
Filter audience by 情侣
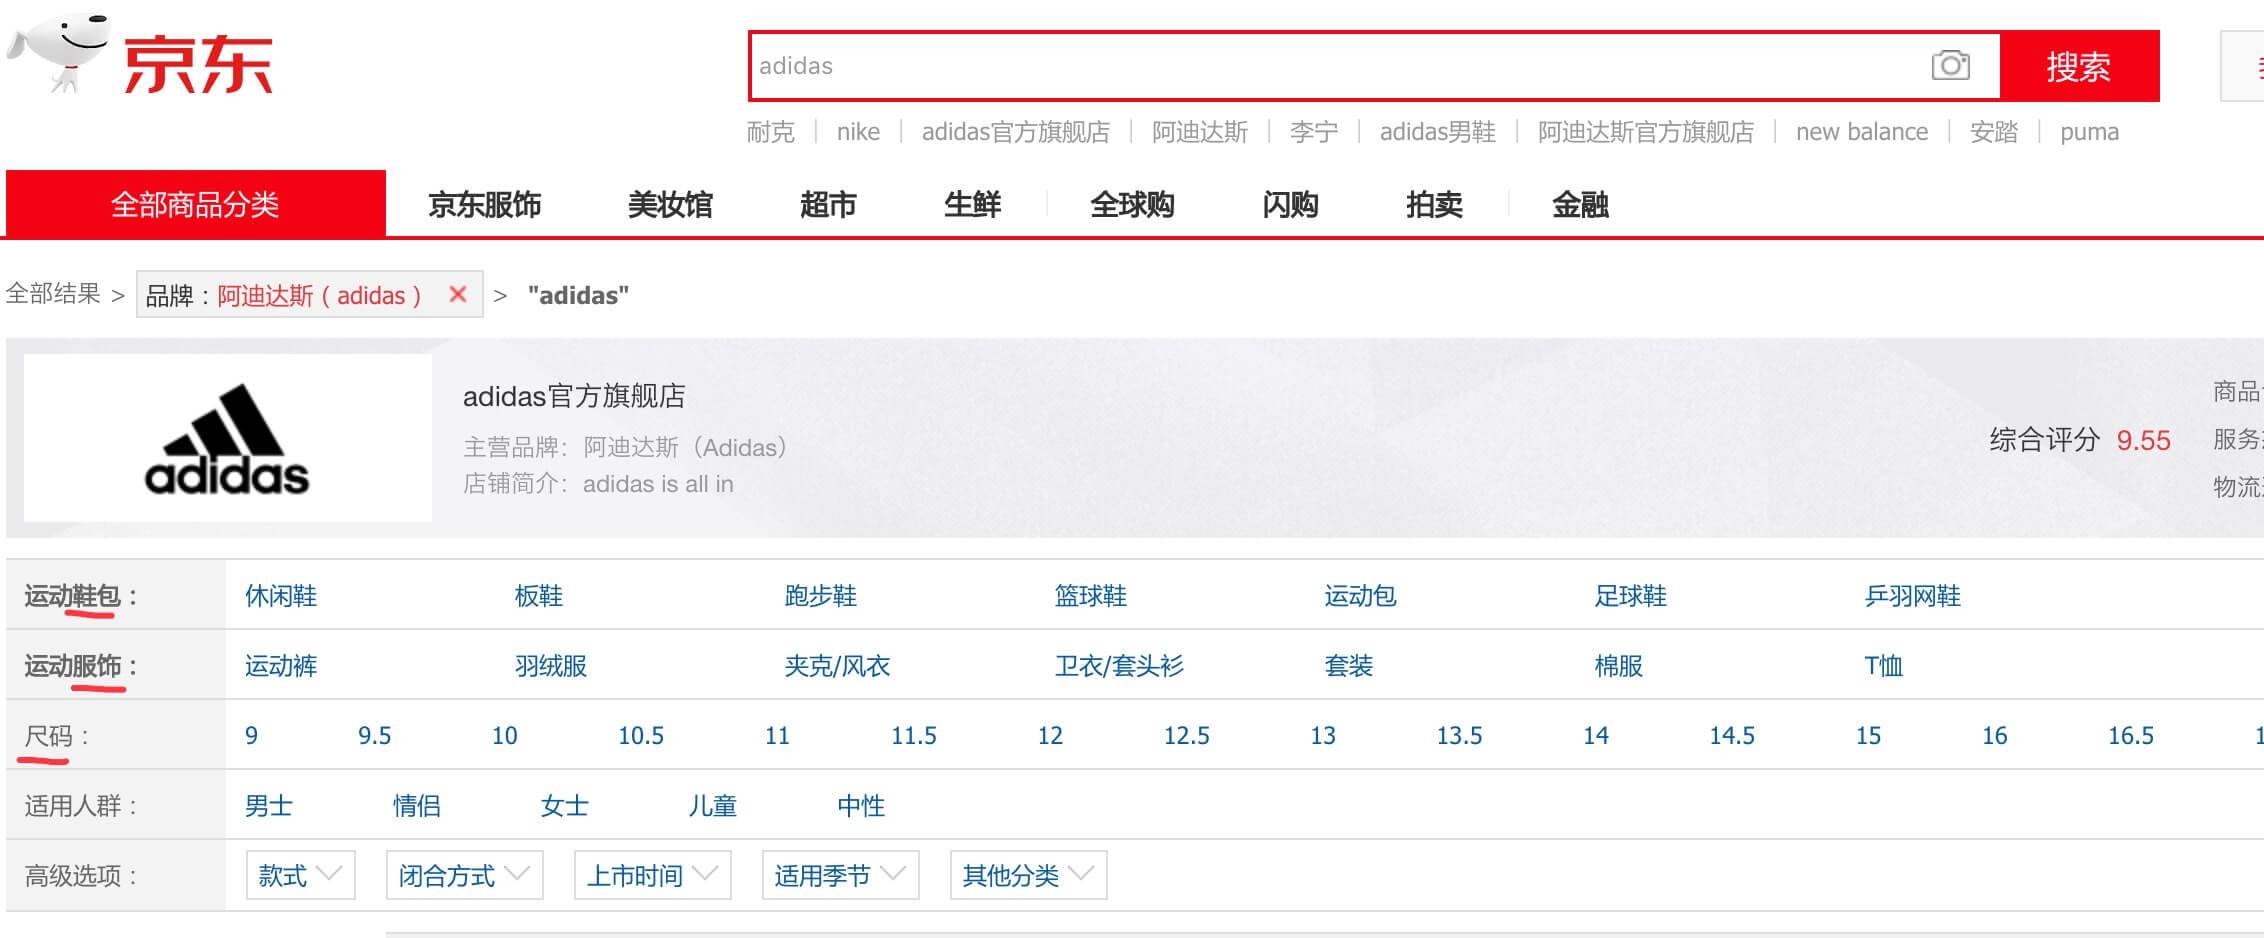pos(417,806)
